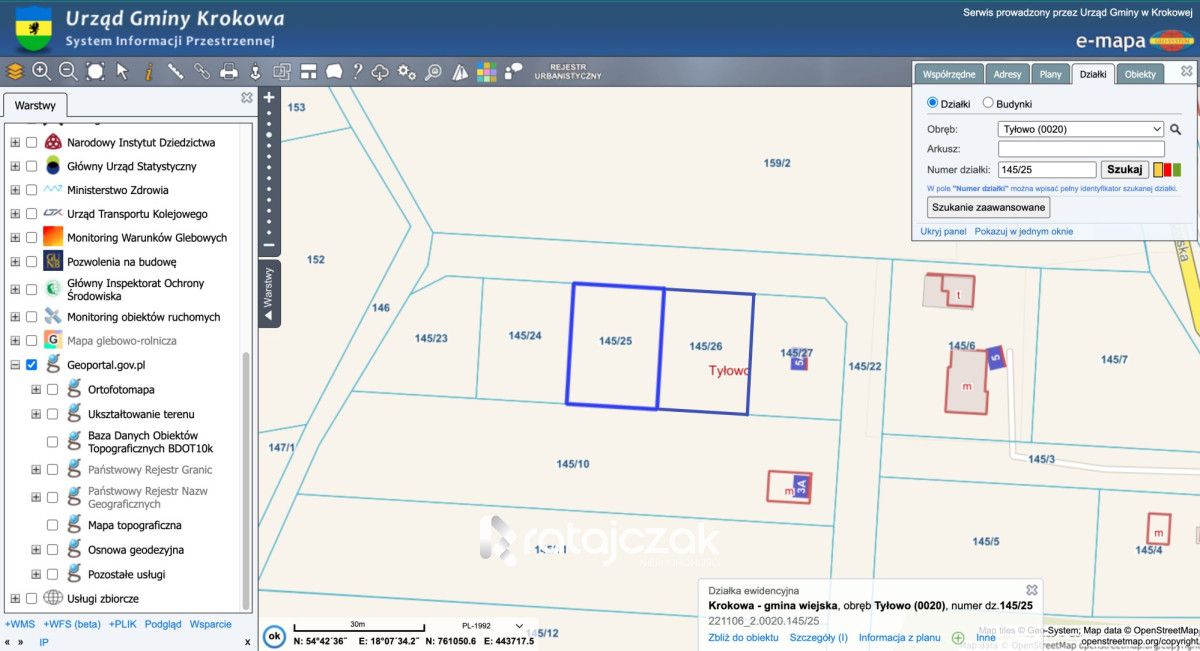Pick the yellow highlight color swatch
Screen dimensions: 1200x651
tap(1157, 170)
